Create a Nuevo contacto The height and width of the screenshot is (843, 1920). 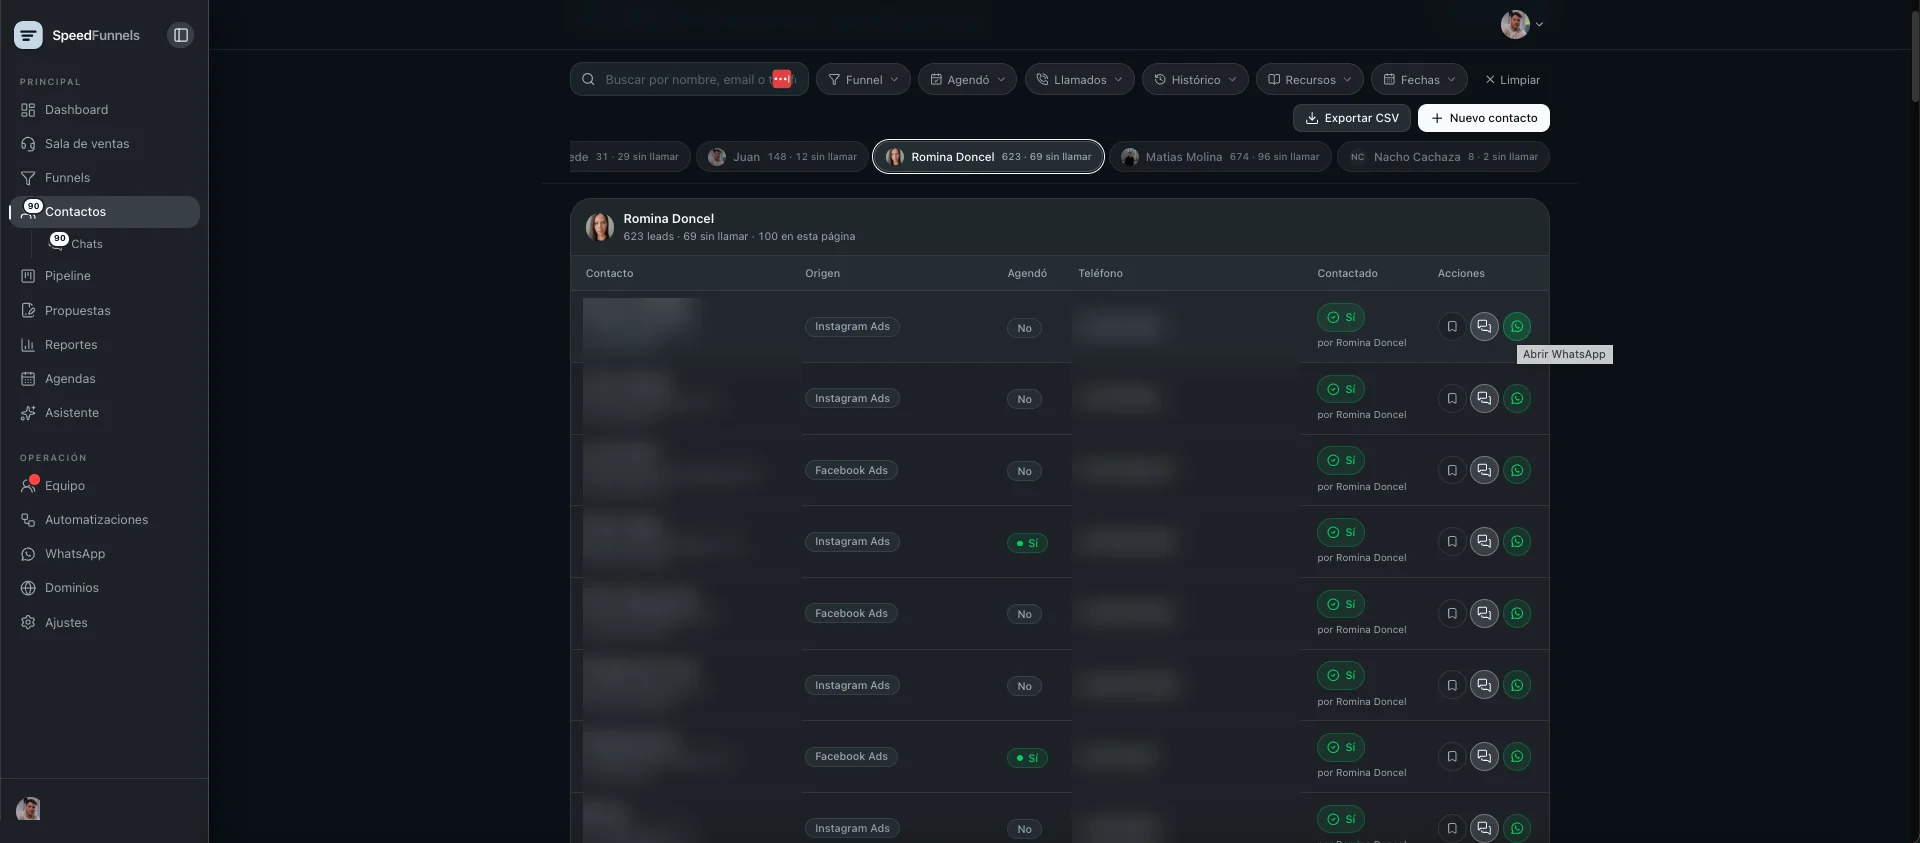pos(1484,118)
